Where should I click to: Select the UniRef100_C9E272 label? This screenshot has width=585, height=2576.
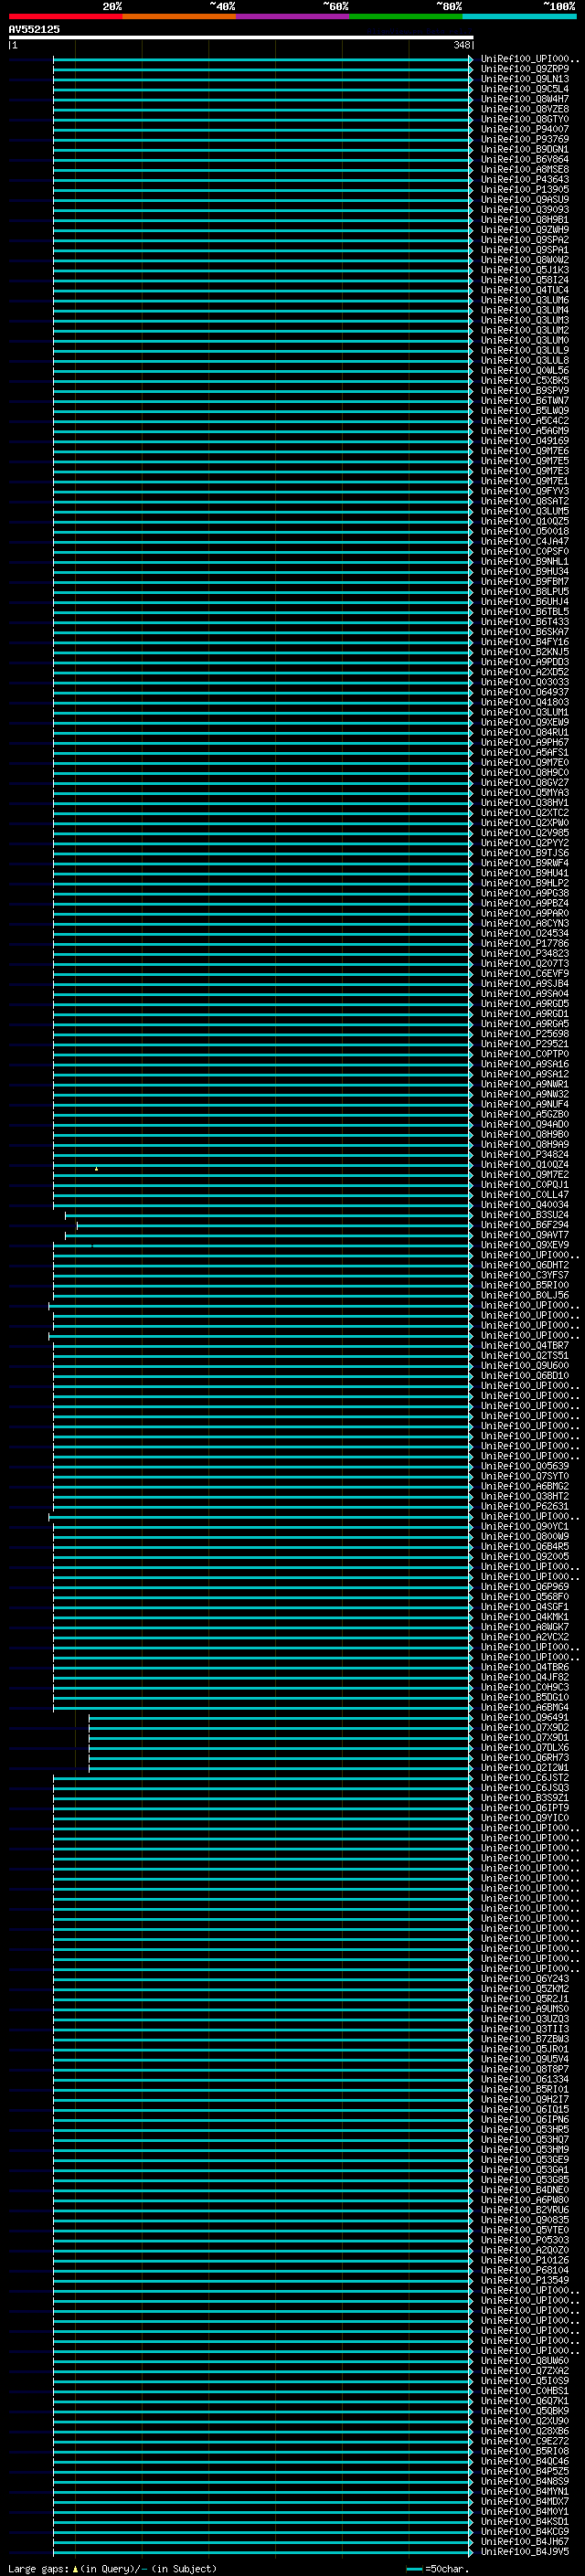point(525,2441)
